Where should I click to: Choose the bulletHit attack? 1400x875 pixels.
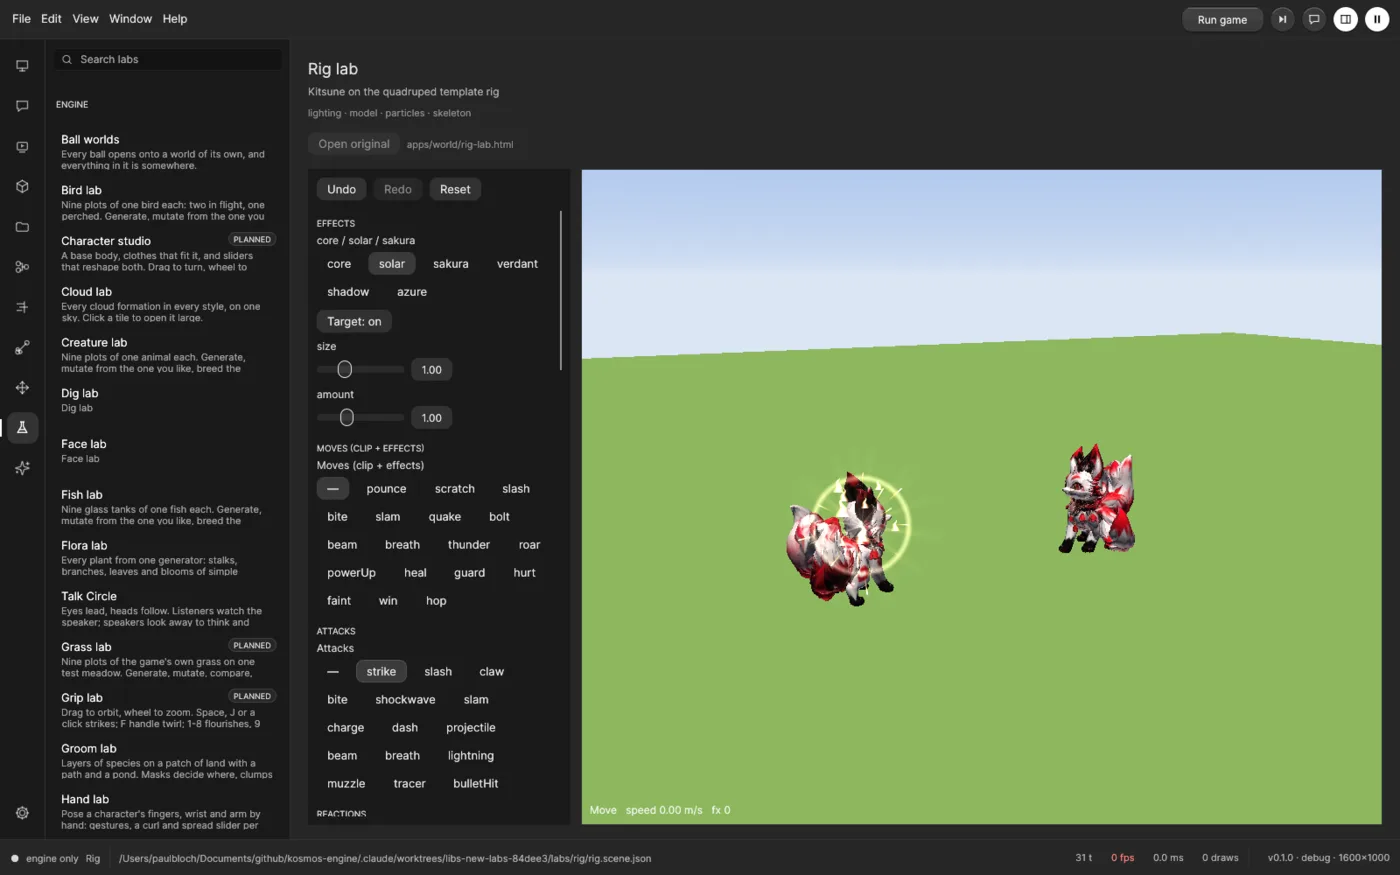click(476, 784)
